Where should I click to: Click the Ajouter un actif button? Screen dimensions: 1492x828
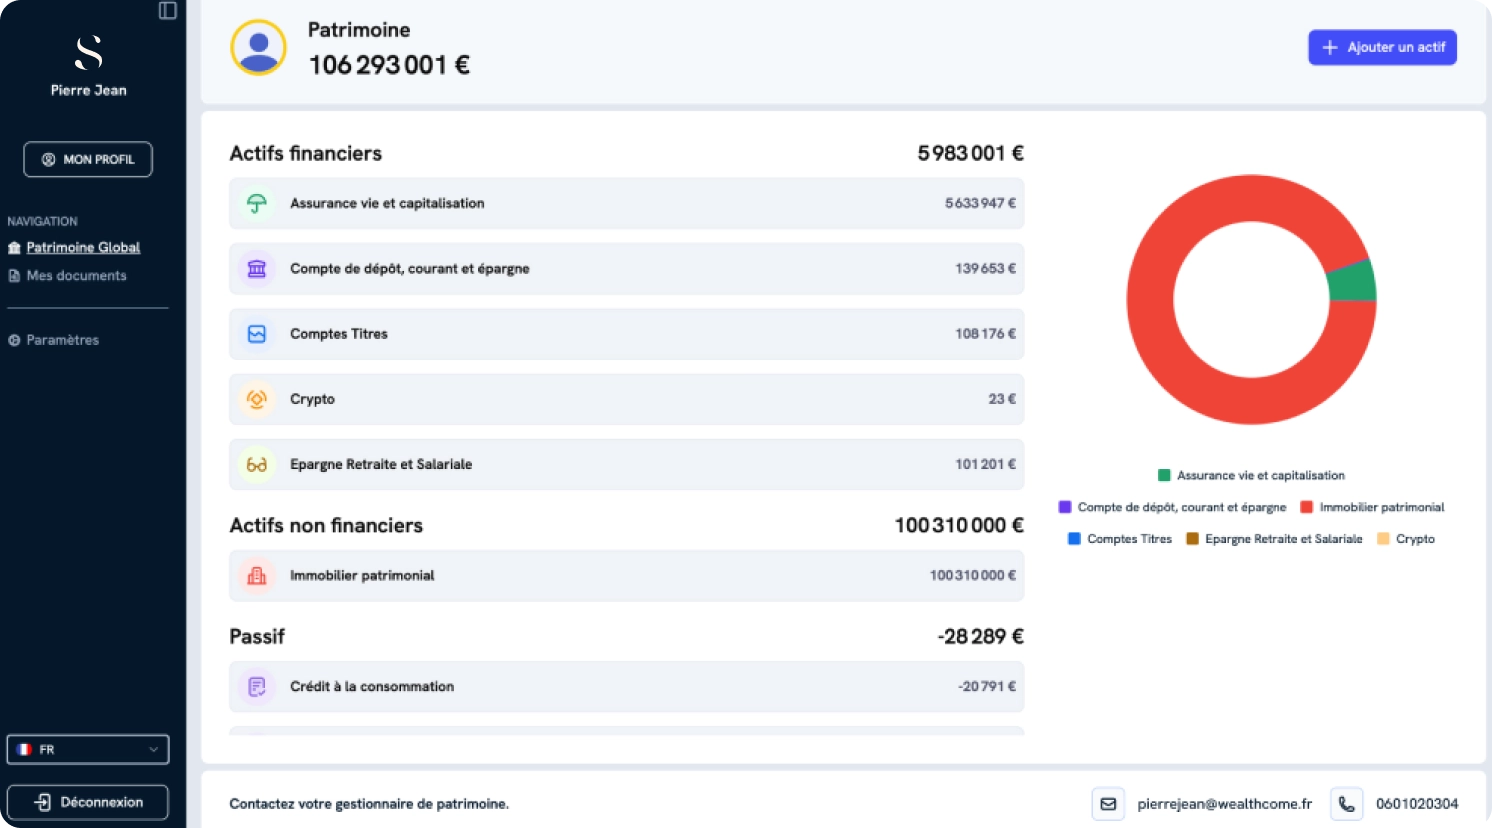[1382, 47]
